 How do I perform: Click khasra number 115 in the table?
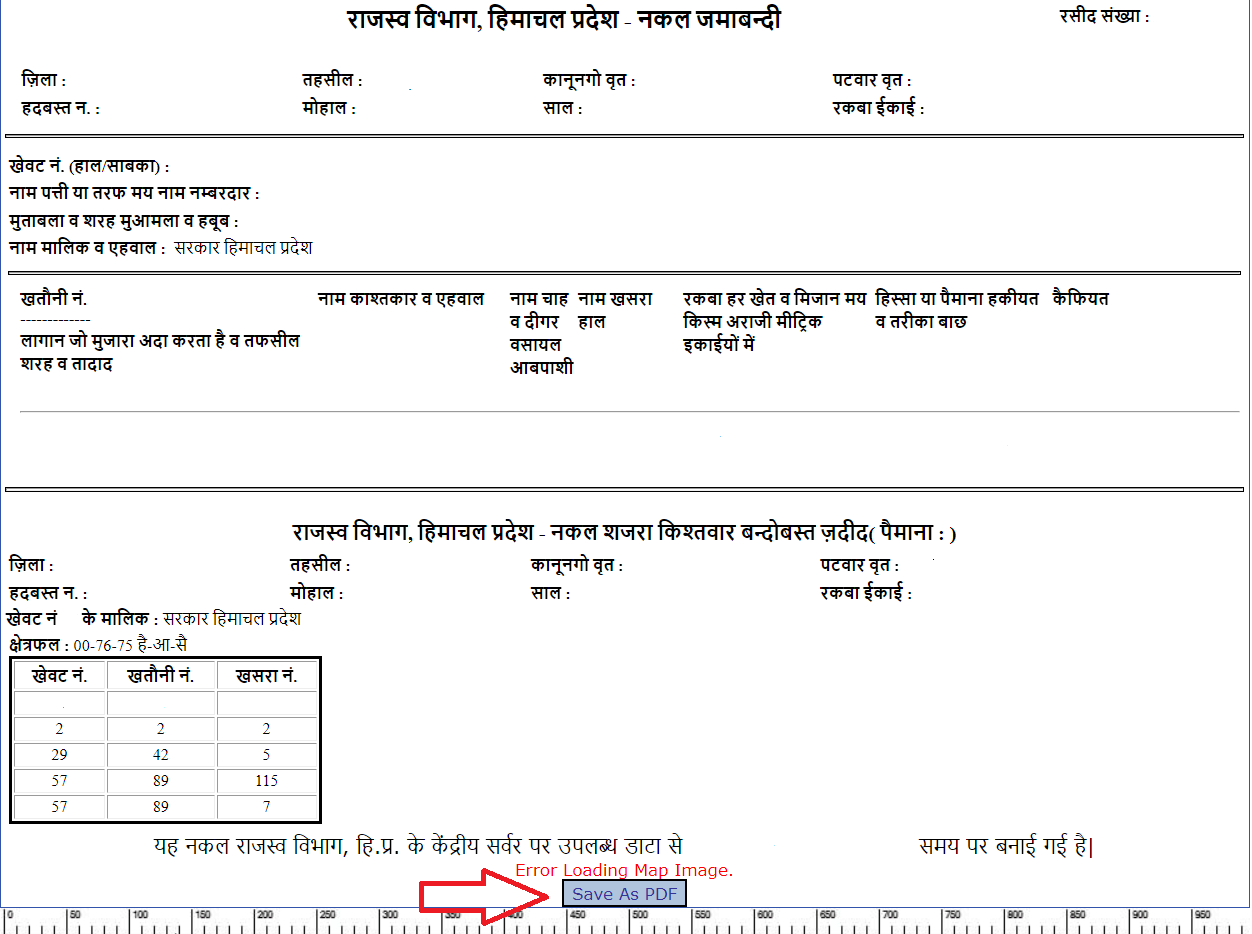pos(266,781)
